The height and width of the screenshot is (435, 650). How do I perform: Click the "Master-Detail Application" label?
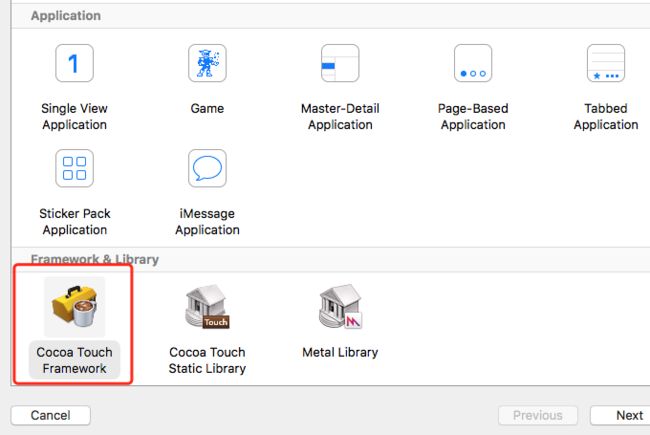tap(340, 117)
